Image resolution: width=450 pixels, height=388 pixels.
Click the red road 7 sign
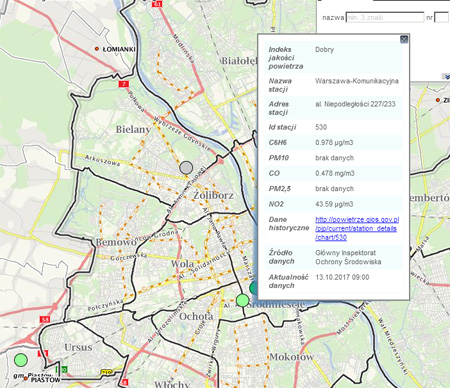[123, 84]
